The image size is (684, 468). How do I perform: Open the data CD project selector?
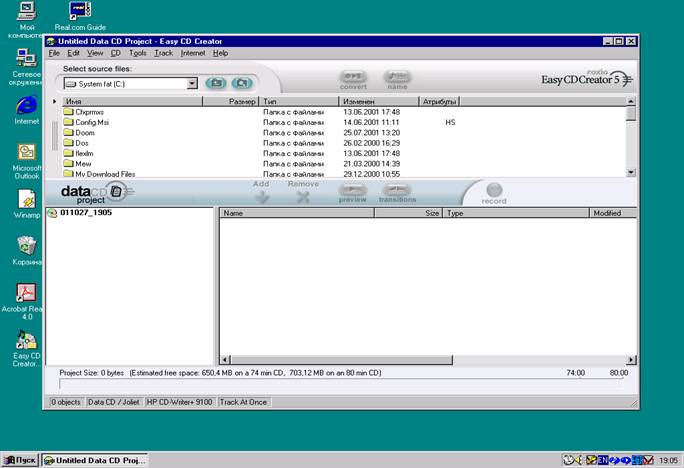(117, 191)
